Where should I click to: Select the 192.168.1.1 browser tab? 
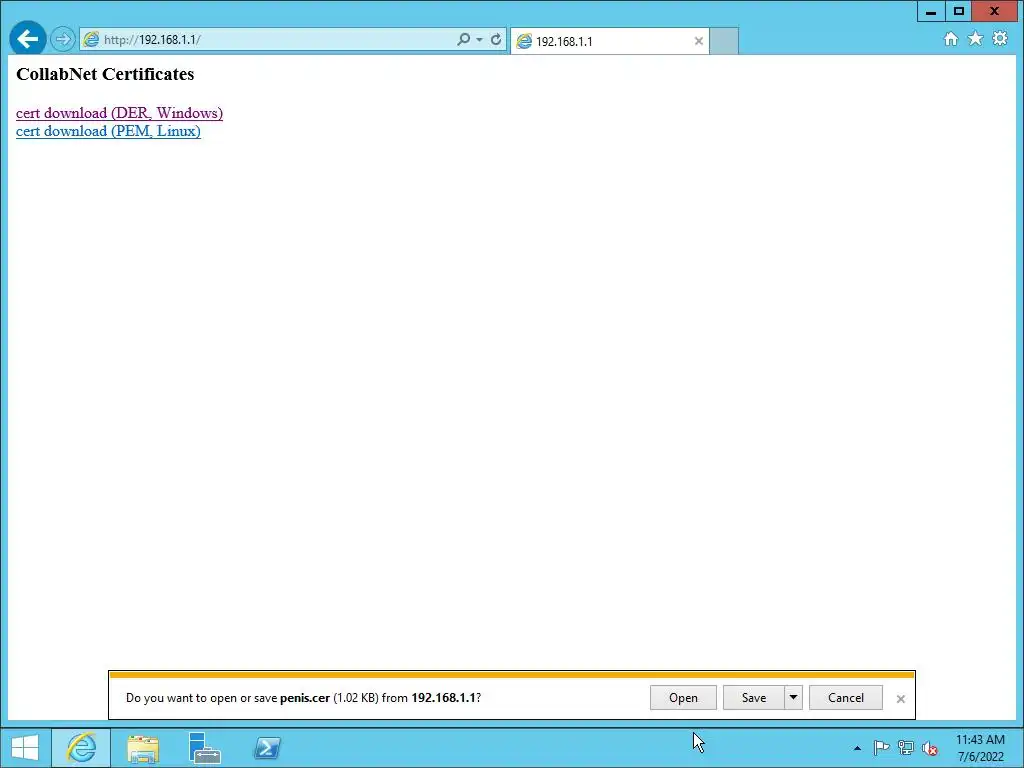click(609, 41)
